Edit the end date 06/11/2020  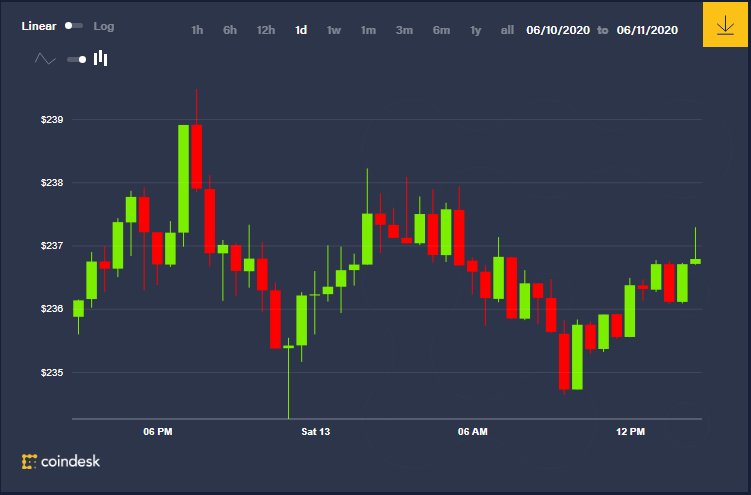click(x=647, y=30)
